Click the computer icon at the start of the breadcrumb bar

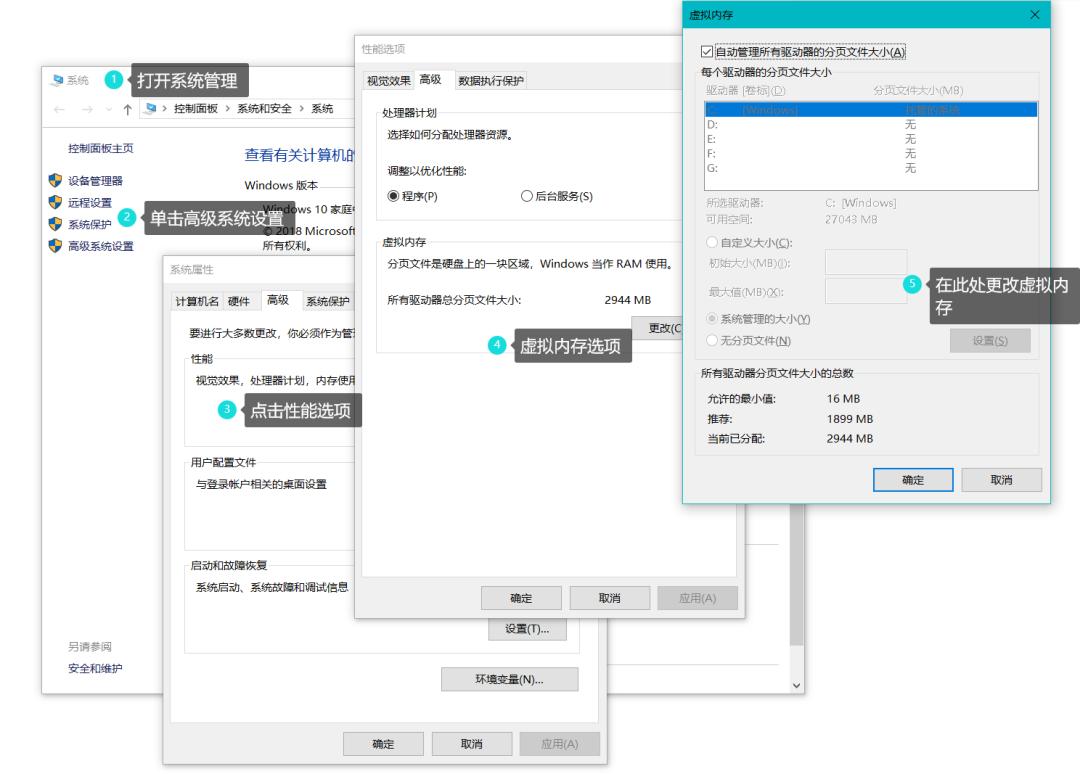click(150, 107)
